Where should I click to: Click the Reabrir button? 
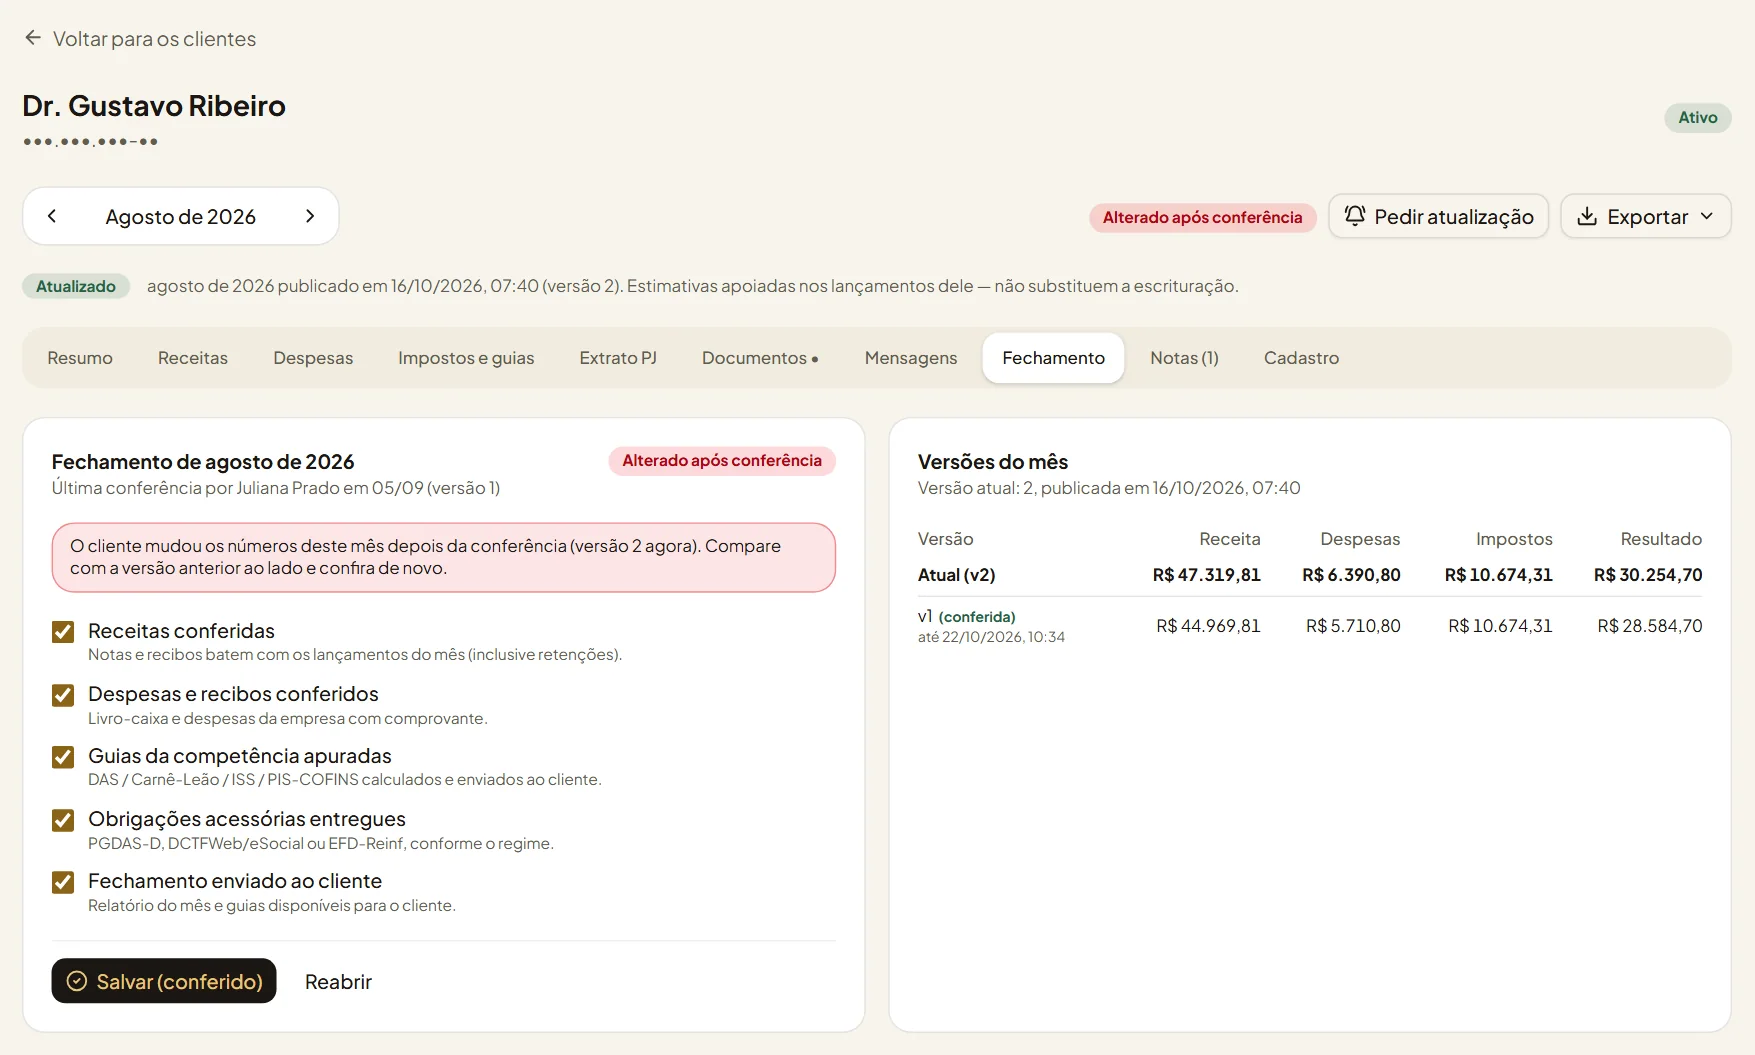338,981
